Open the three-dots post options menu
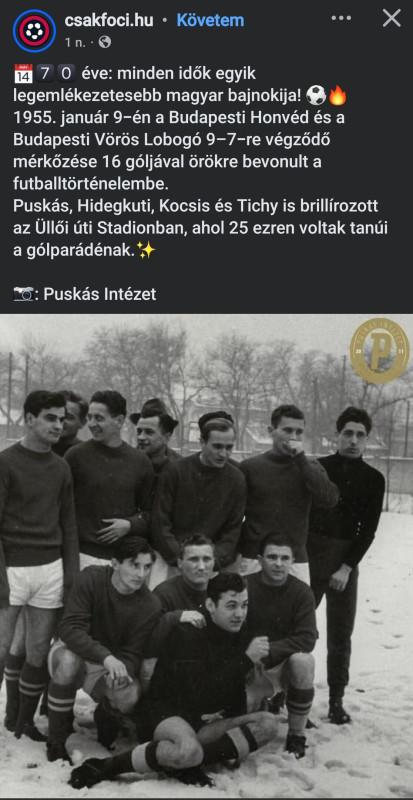The image size is (413, 800). (341, 18)
